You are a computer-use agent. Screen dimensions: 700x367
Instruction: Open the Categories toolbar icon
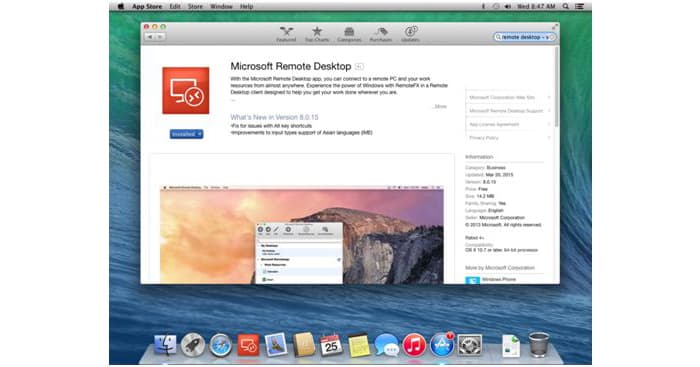point(349,34)
